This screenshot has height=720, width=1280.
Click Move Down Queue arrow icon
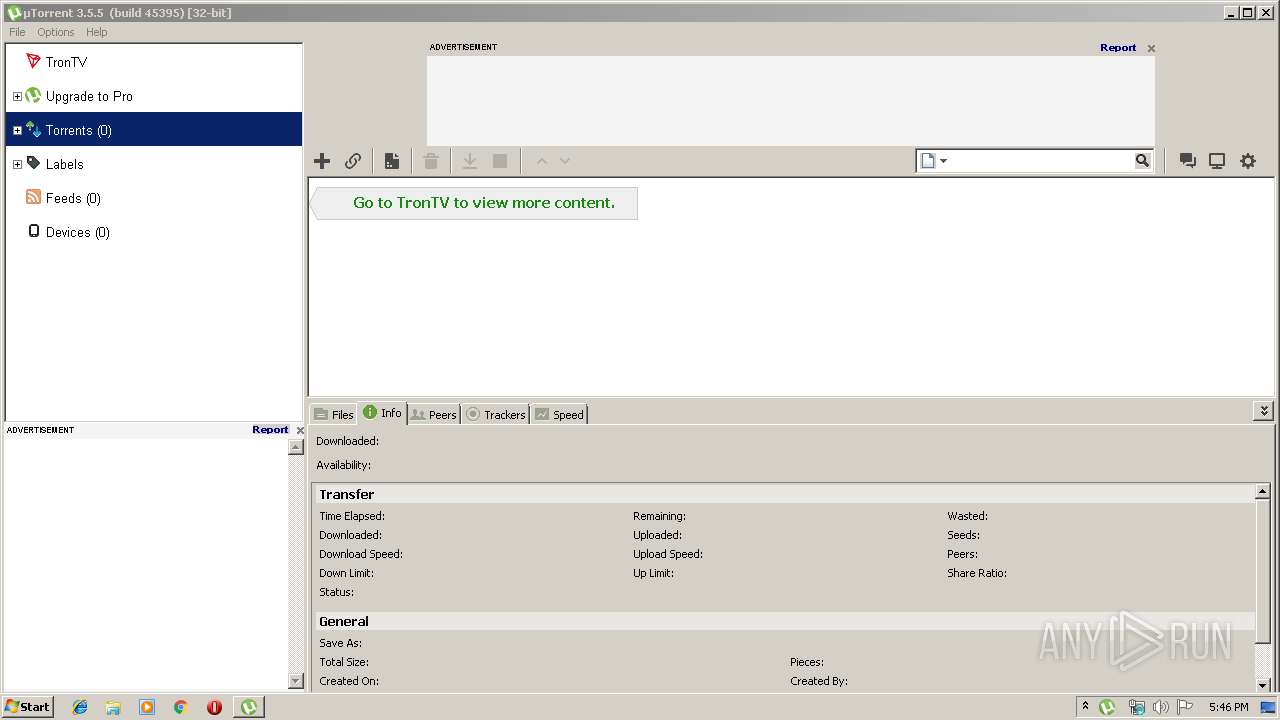(565, 161)
